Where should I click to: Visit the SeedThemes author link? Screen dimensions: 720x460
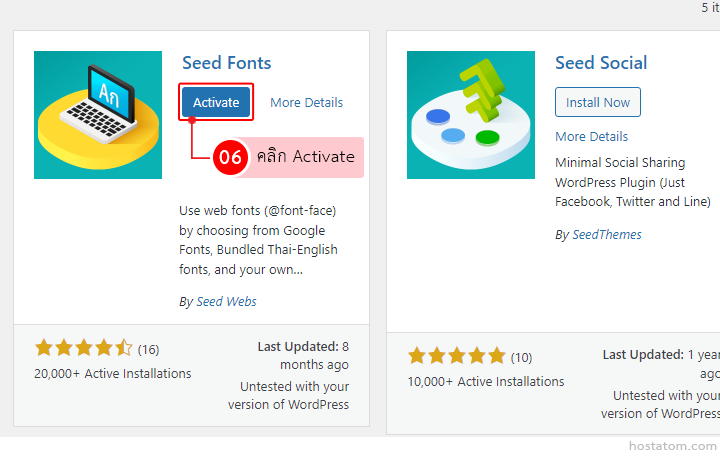point(607,235)
